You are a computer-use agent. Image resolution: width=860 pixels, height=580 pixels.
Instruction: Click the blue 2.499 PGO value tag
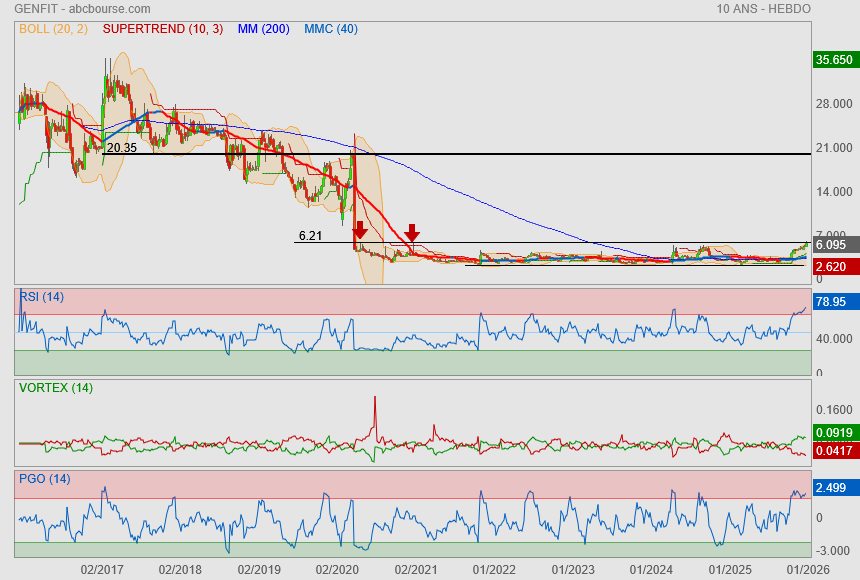pyautogui.click(x=834, y=487)
